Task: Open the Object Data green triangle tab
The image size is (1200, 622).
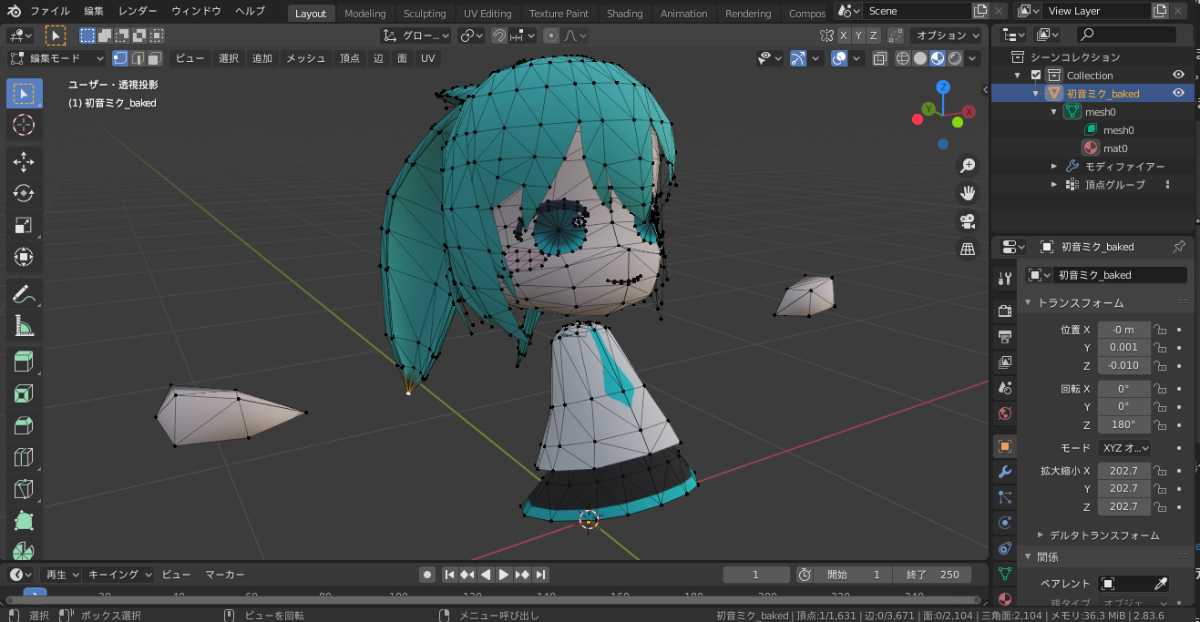Action: pyautogui.click(x=1005, y=574)
